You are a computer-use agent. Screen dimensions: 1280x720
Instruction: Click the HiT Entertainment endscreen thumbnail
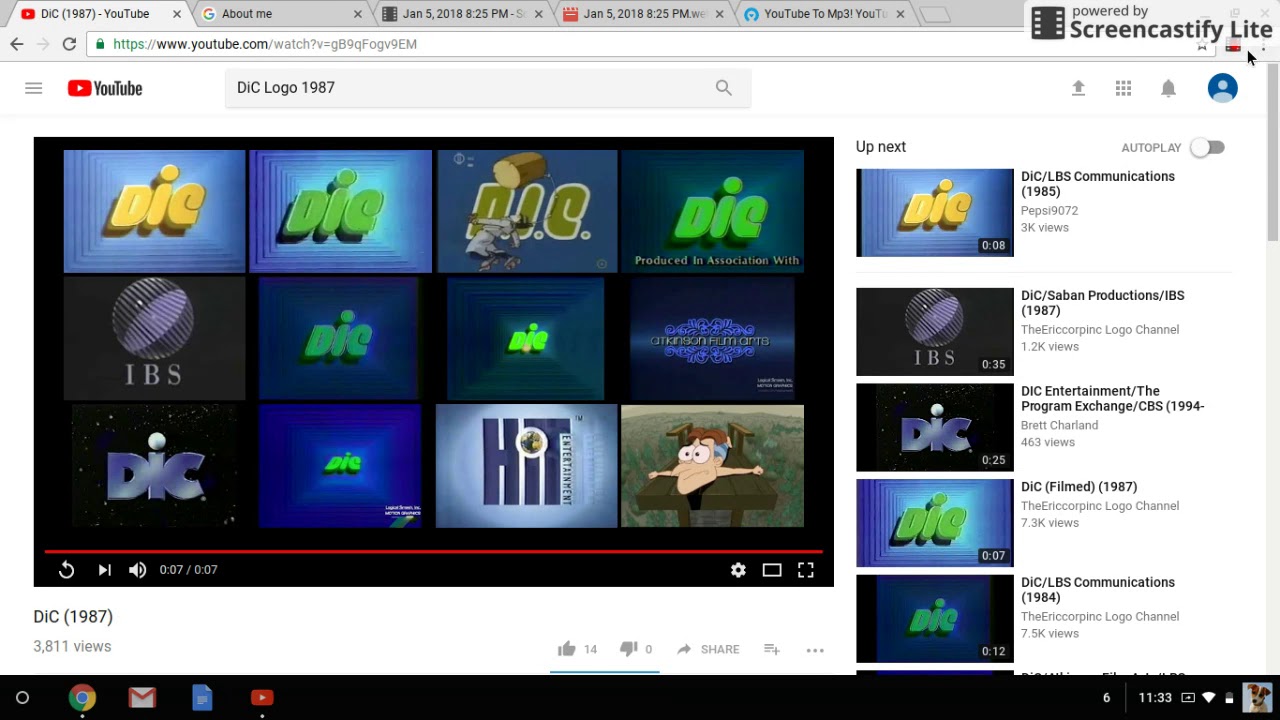(527, 465)
